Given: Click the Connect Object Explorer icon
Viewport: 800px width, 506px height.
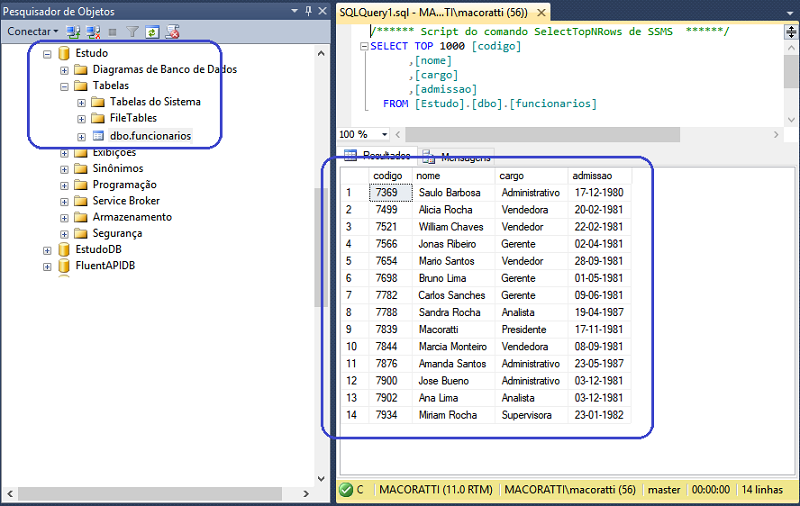Looking at the screenshot, I should [75, 32].
